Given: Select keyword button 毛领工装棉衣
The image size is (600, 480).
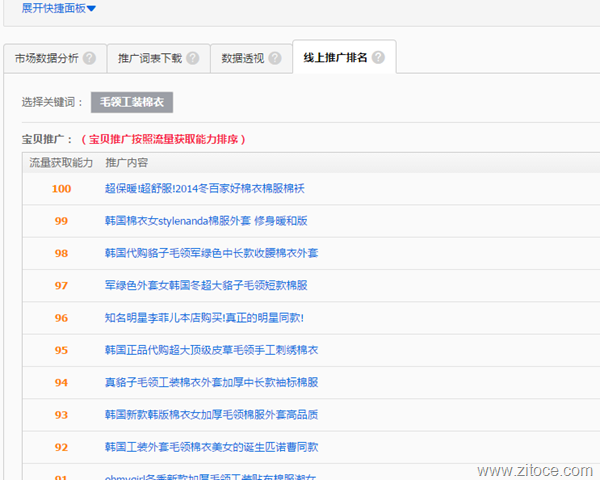Looking at the screenshot, I should point(132,102).
